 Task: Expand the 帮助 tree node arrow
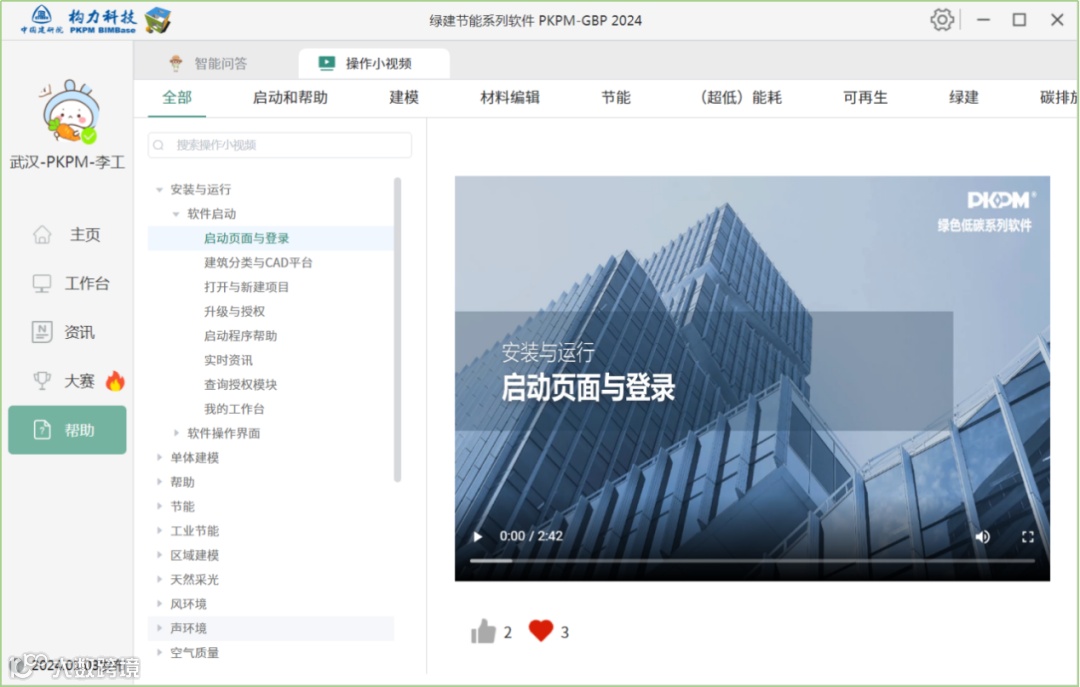(x=160, y=482)
